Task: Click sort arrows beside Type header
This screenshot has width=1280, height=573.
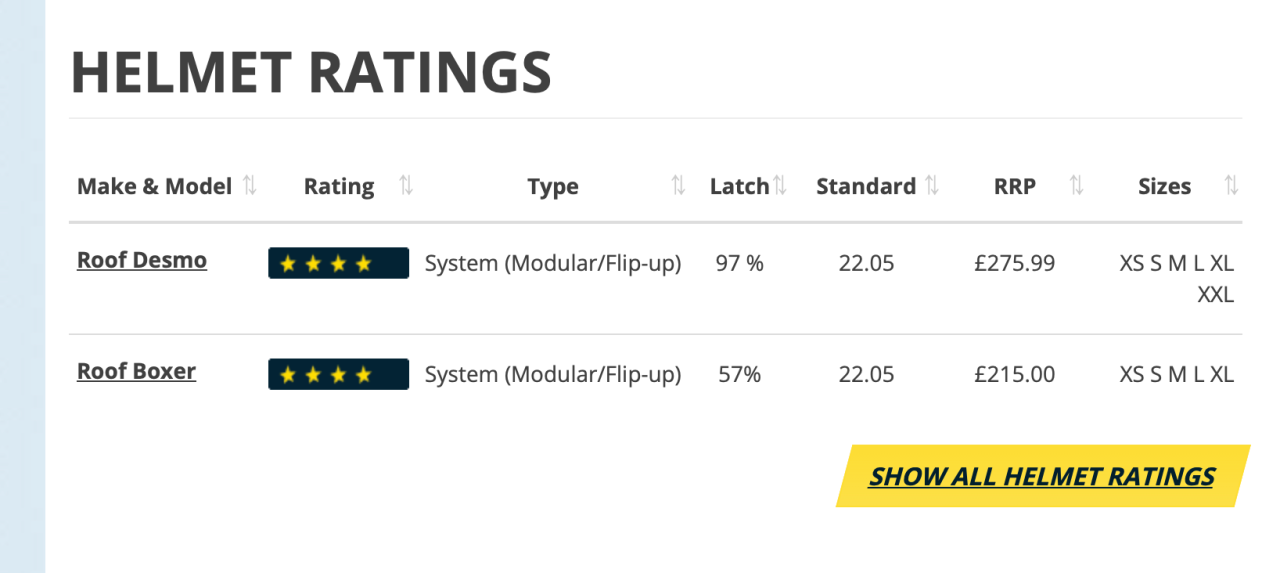Action: point(678,186)
